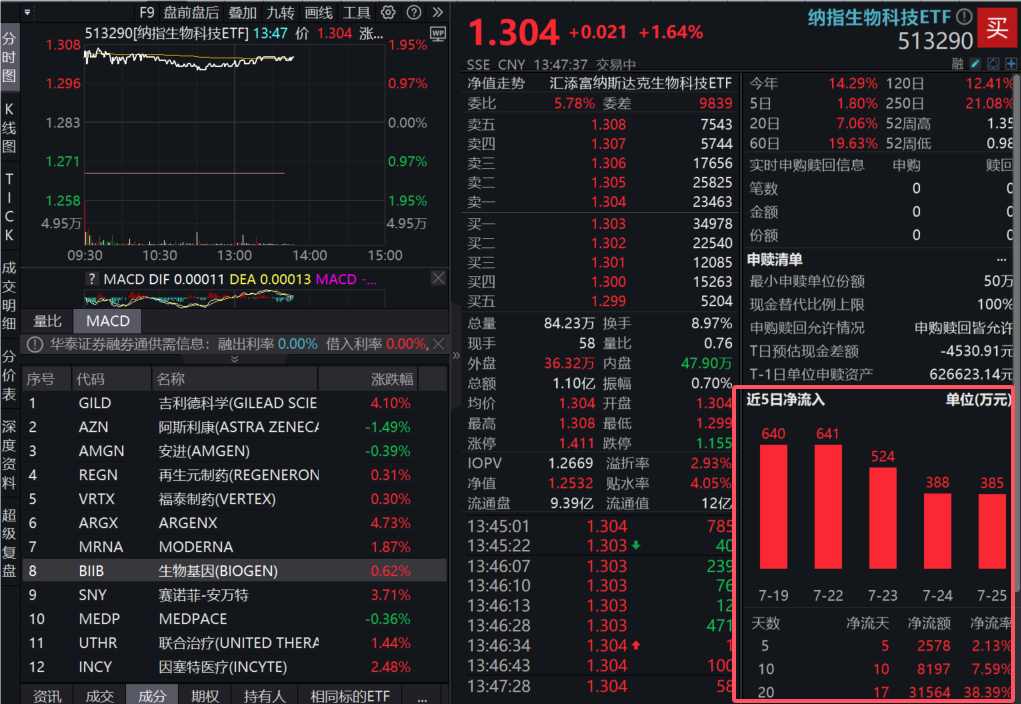The width and height of the screenshot is (1021, 704).
Task: Click 买一 price 1.303 in order book
Action: tap(608, 223)
